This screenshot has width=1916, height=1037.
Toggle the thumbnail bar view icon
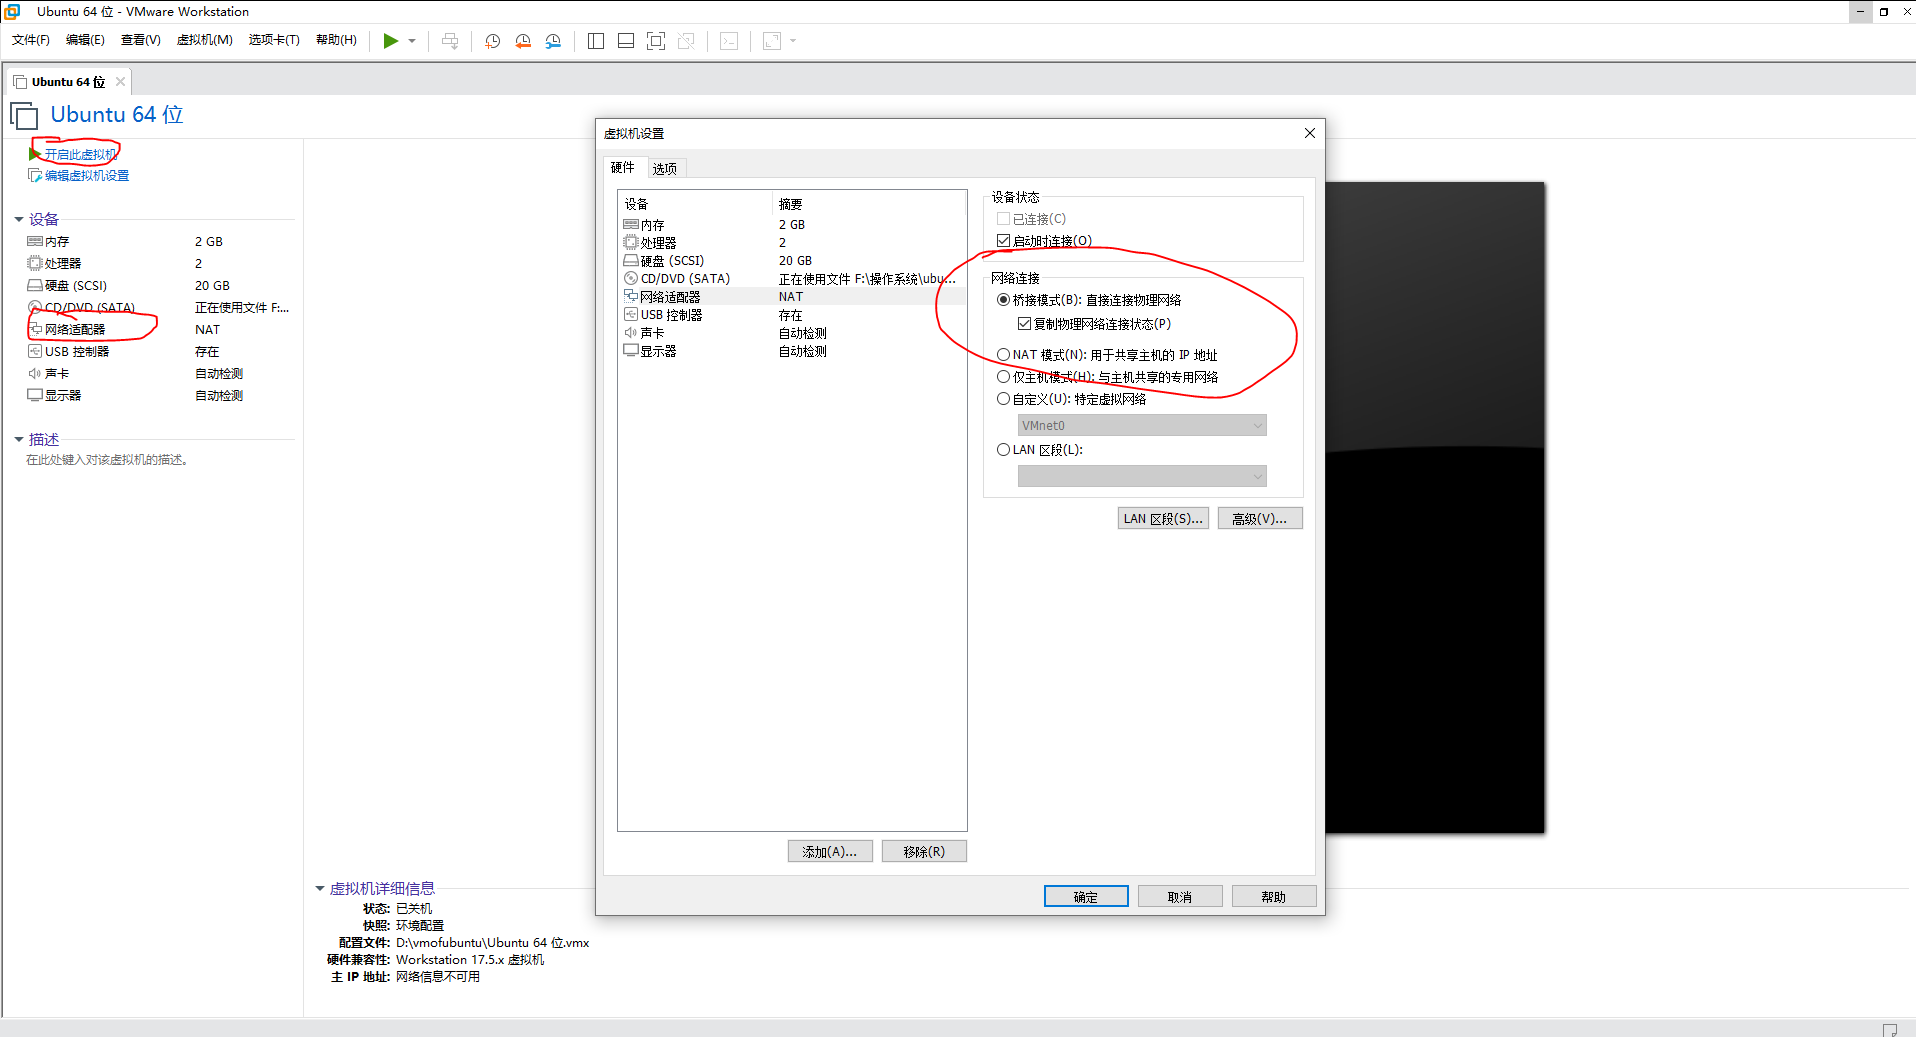click(x=626, y=41)
